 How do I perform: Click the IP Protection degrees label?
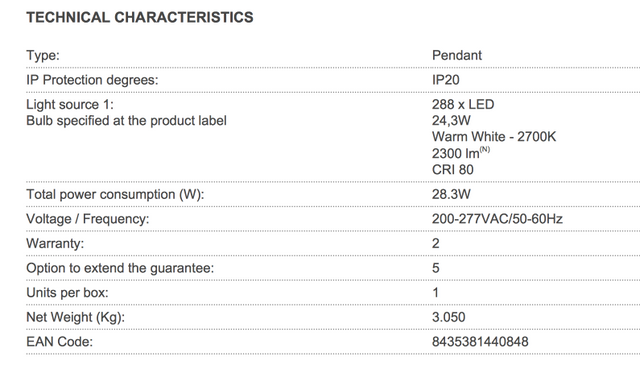pos(92,80)
